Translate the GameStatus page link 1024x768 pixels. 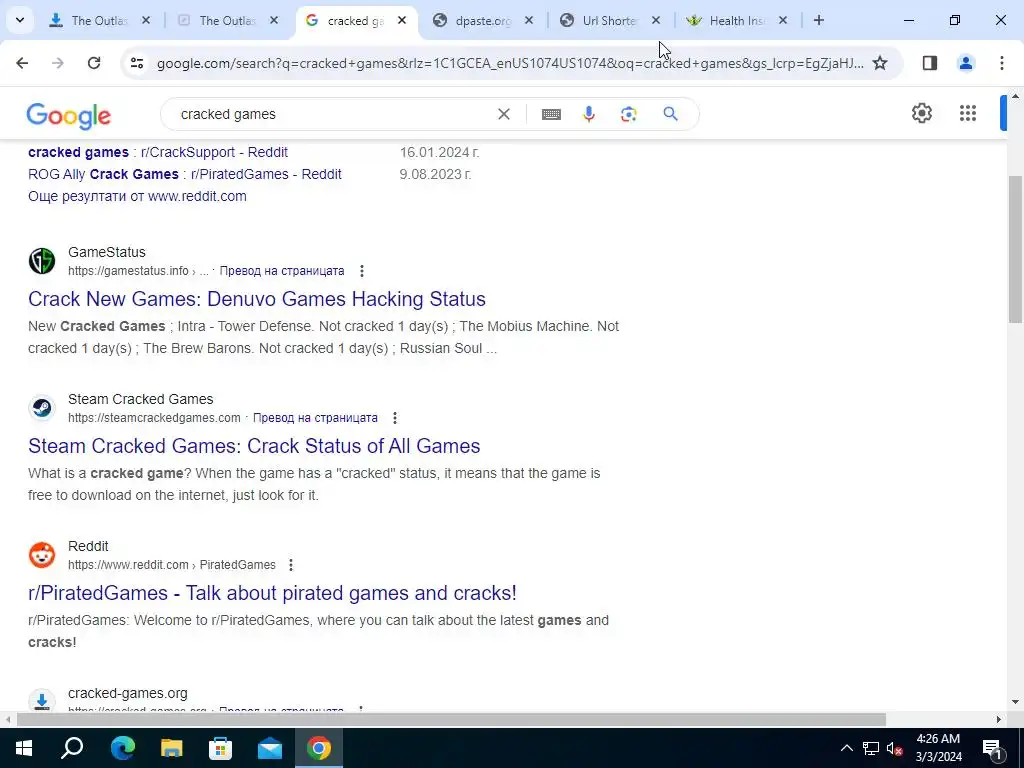click(281, 270)
